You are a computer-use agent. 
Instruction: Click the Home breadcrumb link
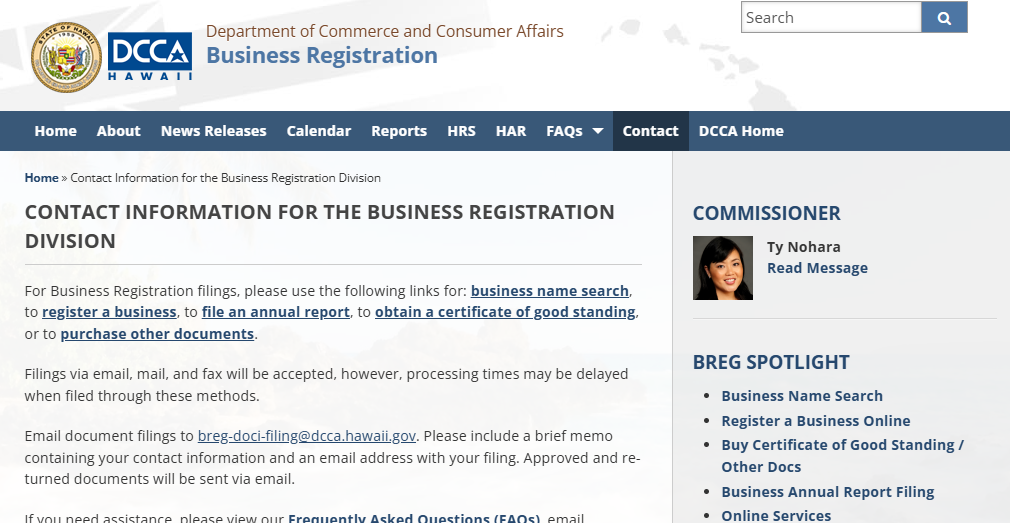[x=42, y=178]
